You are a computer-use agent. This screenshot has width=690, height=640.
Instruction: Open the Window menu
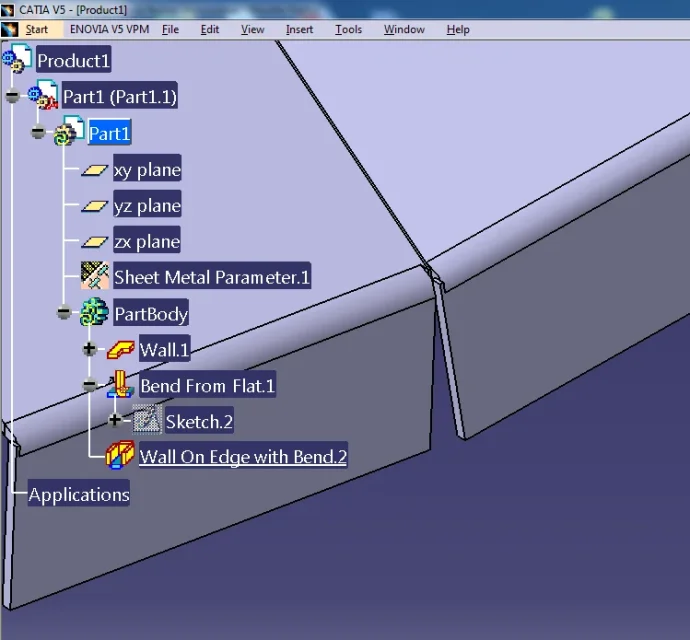click(404, 29)
